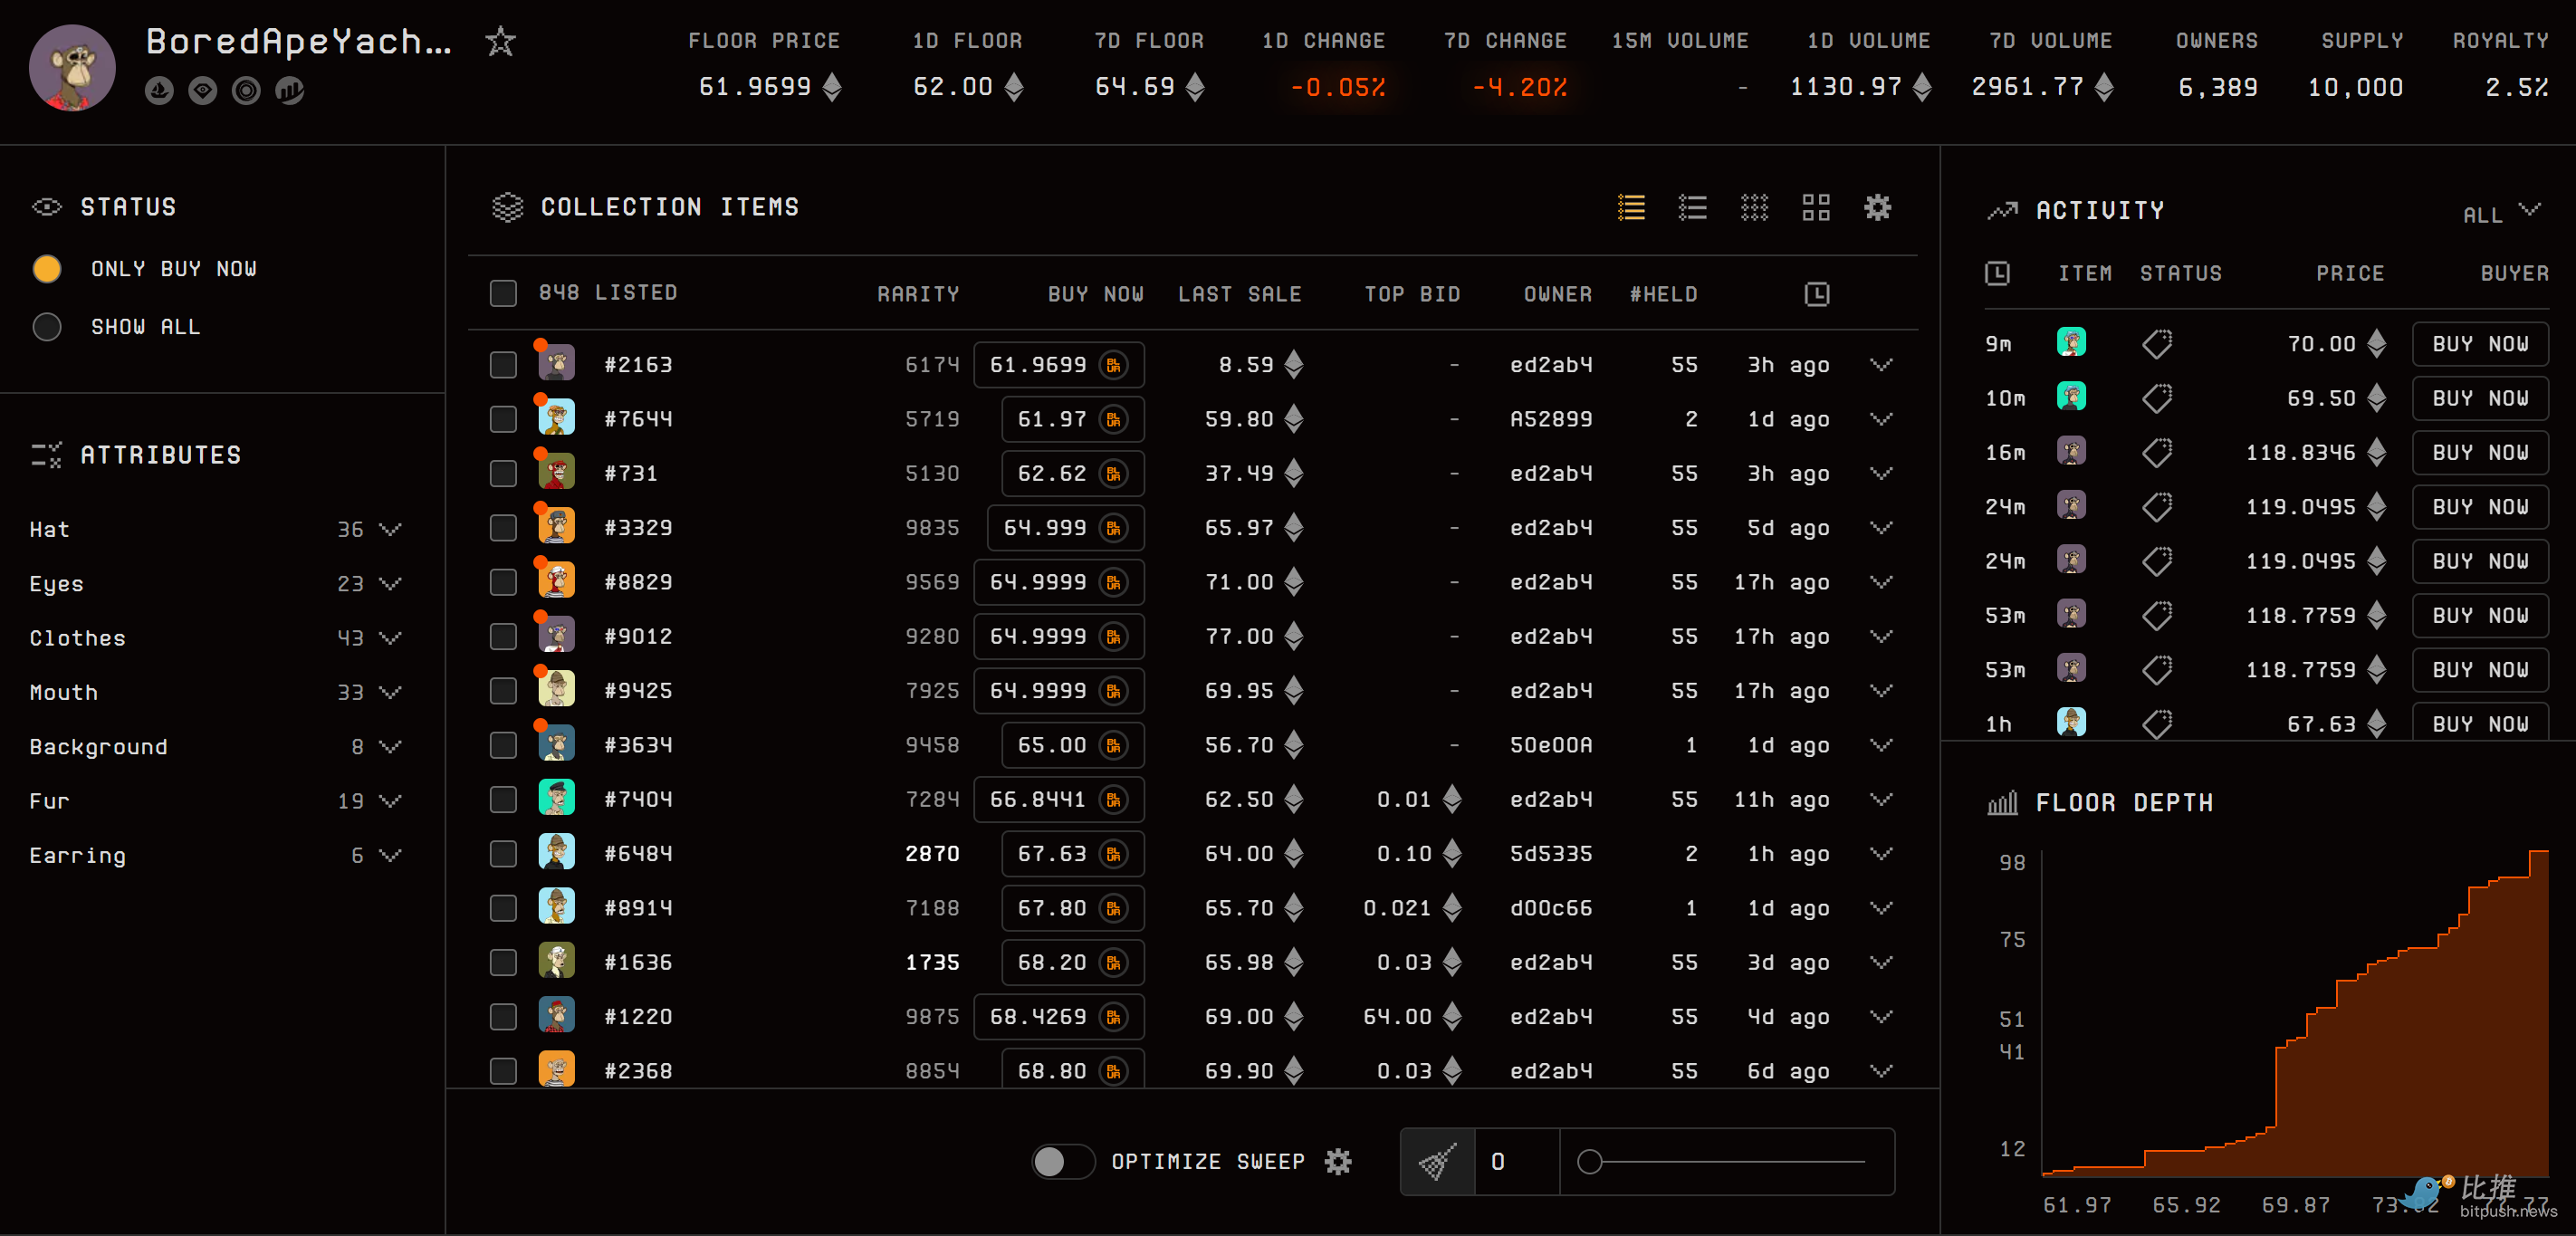Viewport: 2576px width, 1236px height.
Task: Open the activity ALL filter dropdown
Action: click(x=2500, y=212)
